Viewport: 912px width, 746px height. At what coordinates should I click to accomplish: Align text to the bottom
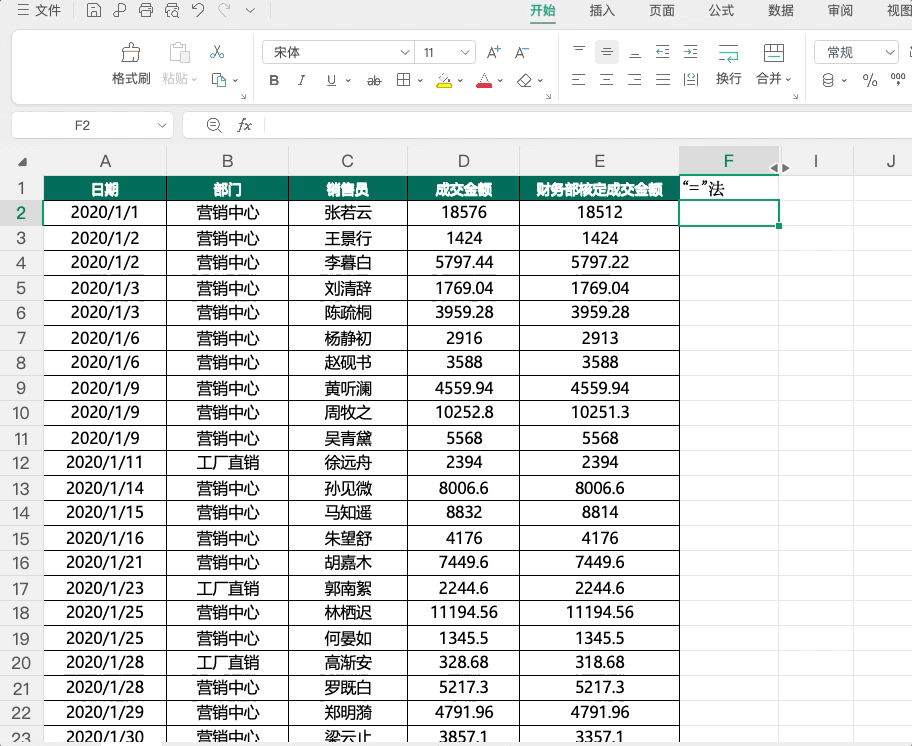[635, 53]
